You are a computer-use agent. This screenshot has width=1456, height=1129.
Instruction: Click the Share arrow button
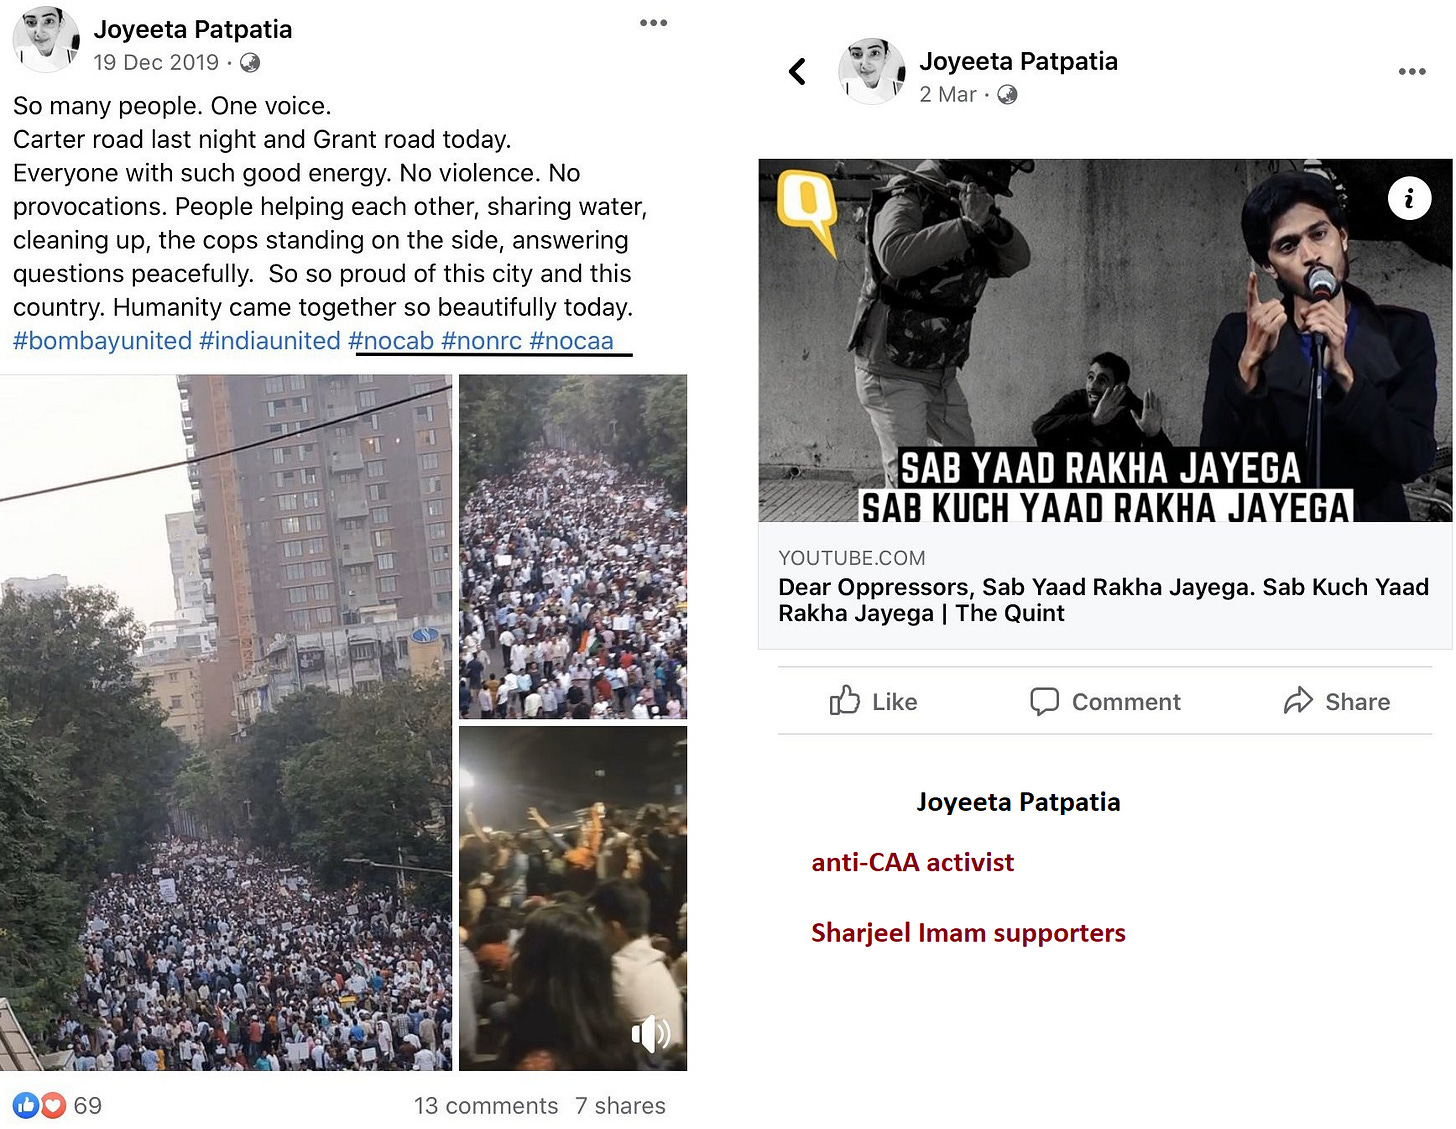[x=1337, y=701]
